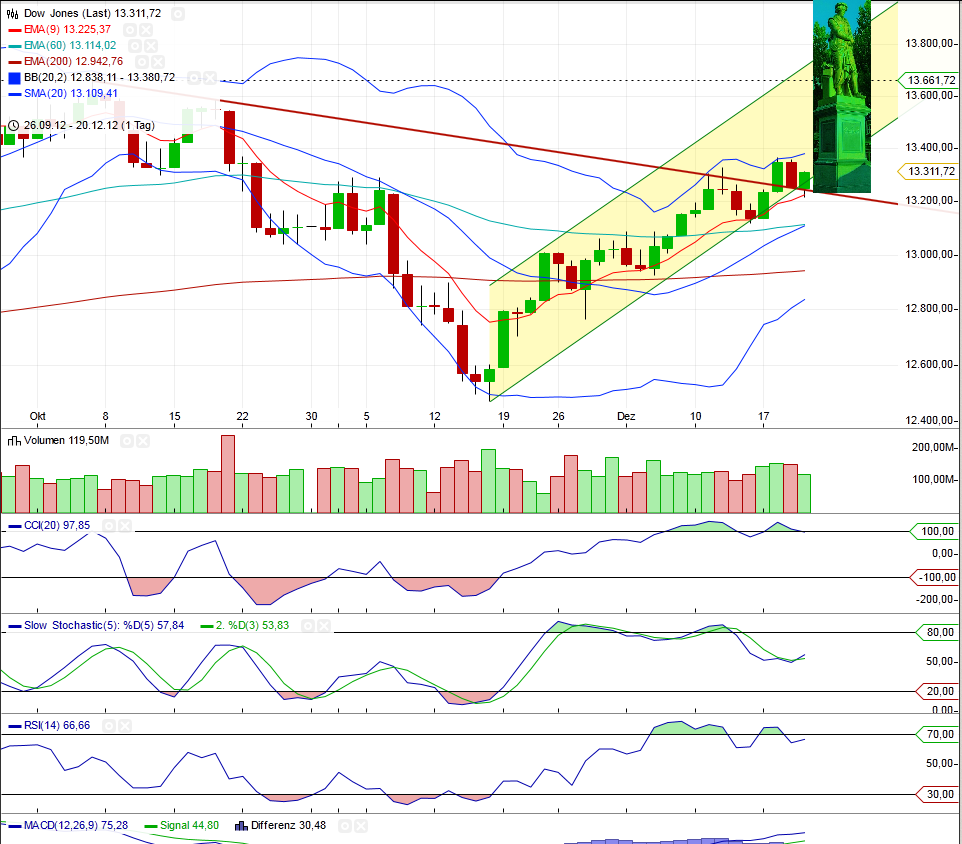Click the red EMA(9) legend line
The height and width of the screenshot is (844, 962).
click(15, 30)
